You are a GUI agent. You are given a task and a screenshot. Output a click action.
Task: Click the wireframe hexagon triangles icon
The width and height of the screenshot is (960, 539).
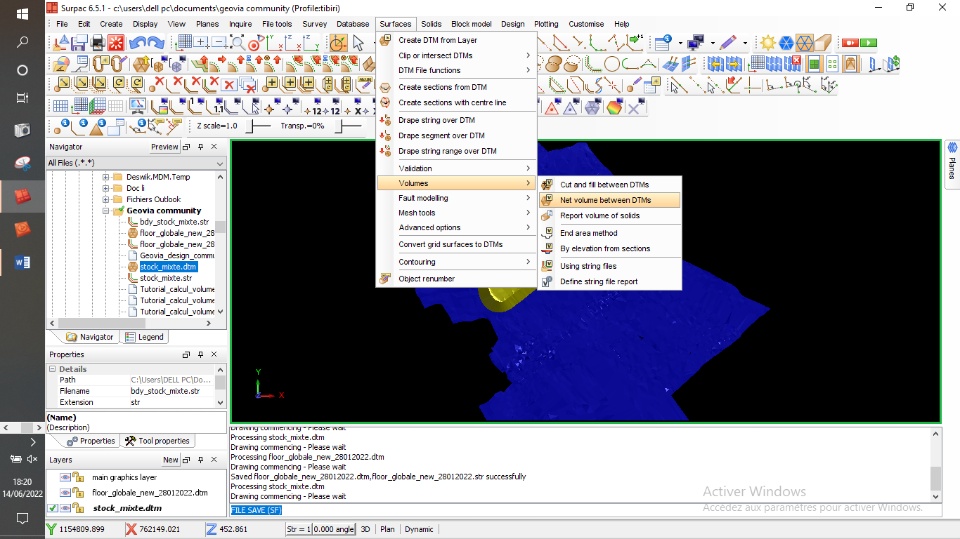[x=804, y=43]
